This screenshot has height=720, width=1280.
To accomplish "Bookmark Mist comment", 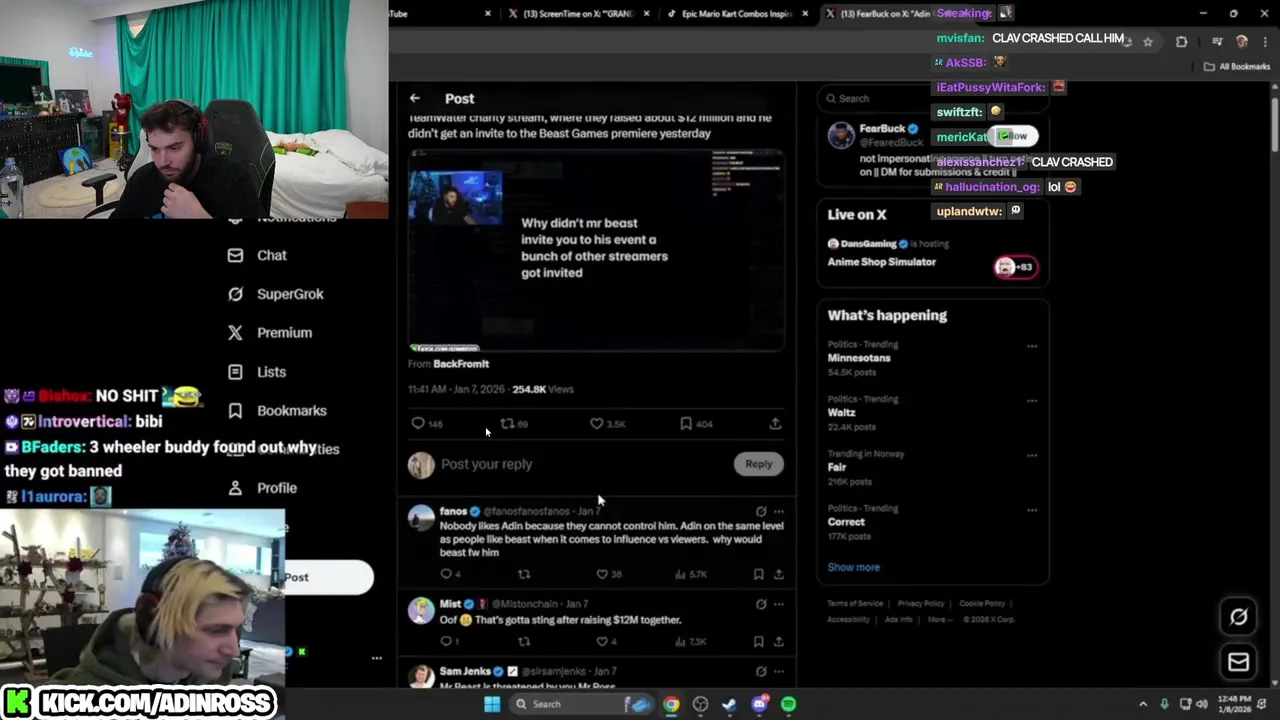I will [x=759, y=641].
